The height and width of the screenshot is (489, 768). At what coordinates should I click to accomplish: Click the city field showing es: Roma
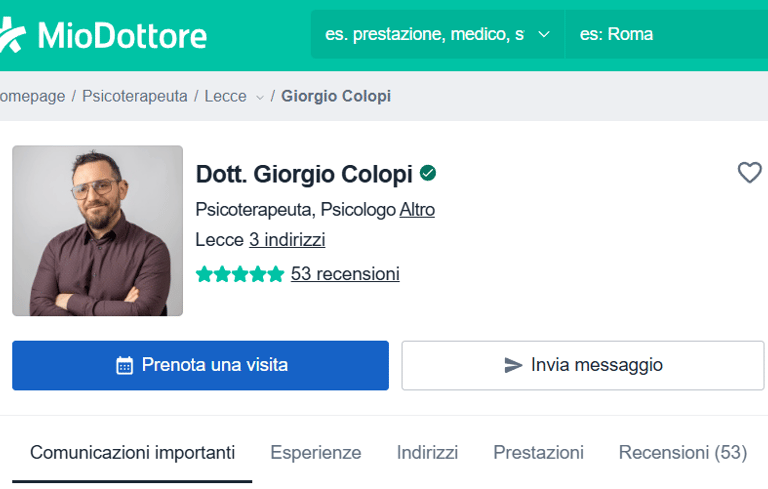tap(667, 34)
